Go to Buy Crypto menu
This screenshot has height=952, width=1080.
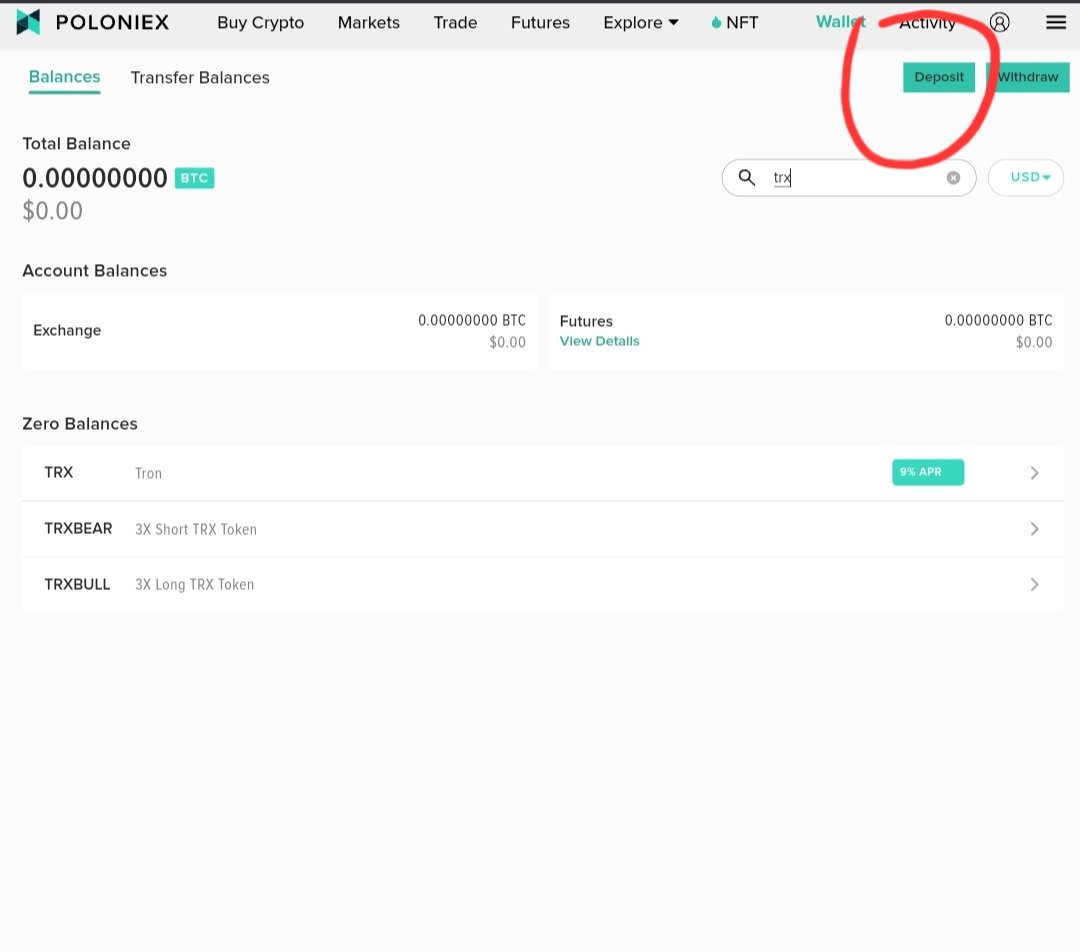pos(260,23)
